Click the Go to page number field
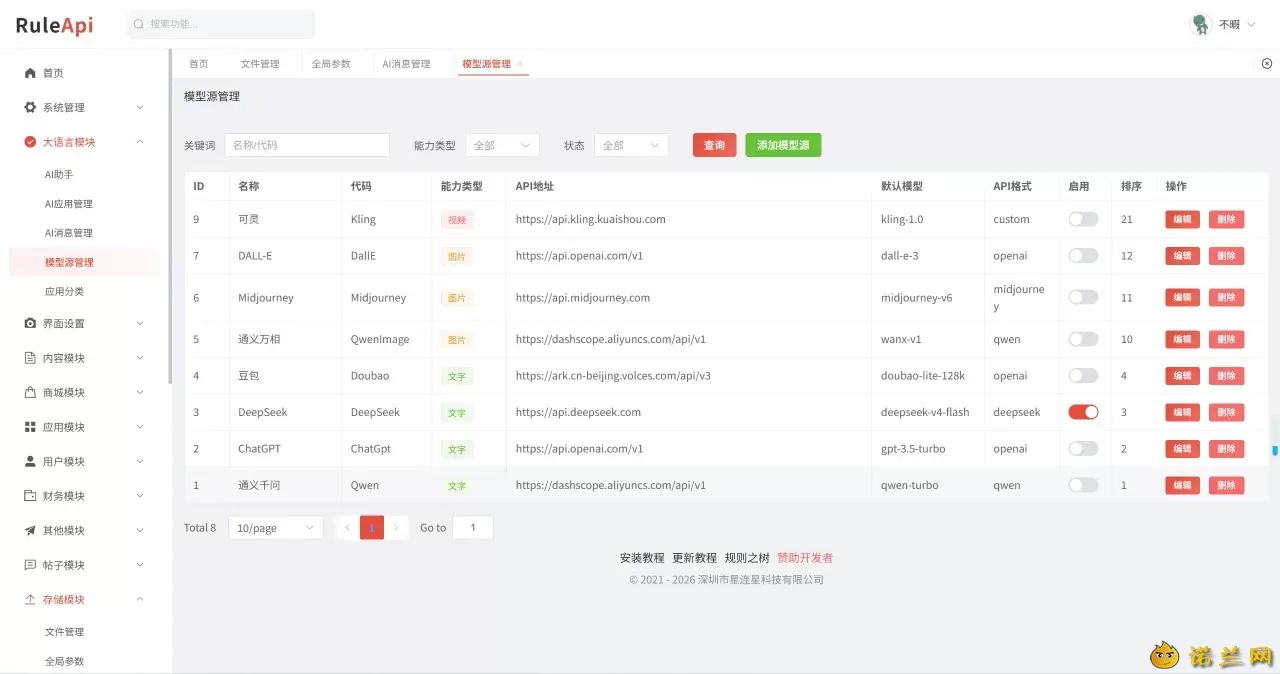1280x674 pixels. click(473, 528)
